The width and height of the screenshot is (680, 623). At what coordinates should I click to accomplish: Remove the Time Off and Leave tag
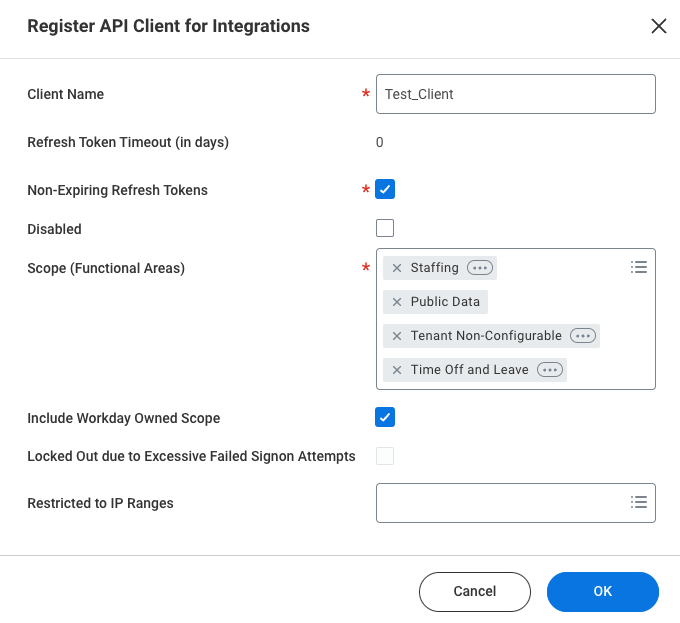(397, 370)
